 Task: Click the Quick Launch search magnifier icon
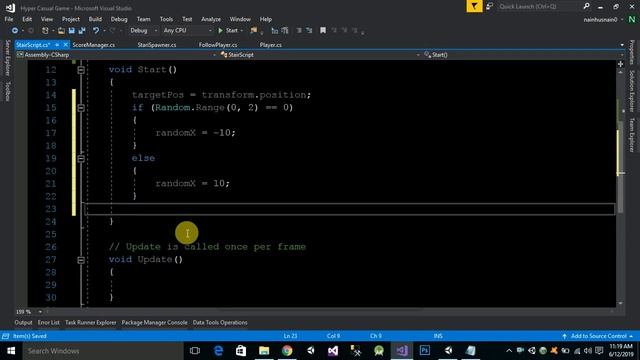point(587,7)
